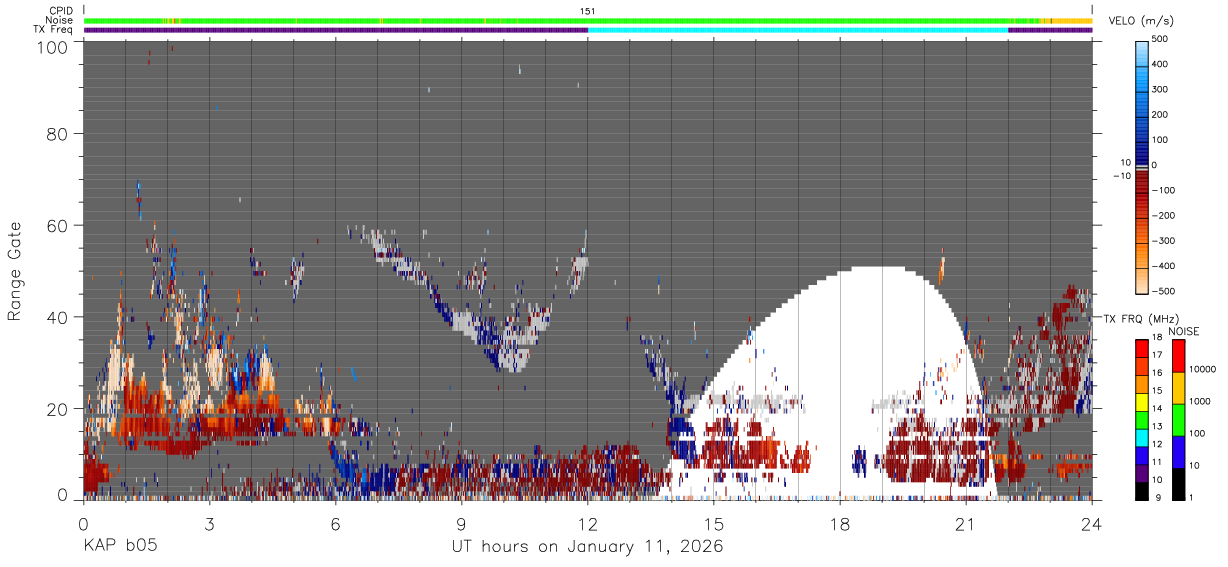The height and width of the screenshot is (567, 1228).
Task: Click the y-axis tick label '20'
Action: [57, 409]
